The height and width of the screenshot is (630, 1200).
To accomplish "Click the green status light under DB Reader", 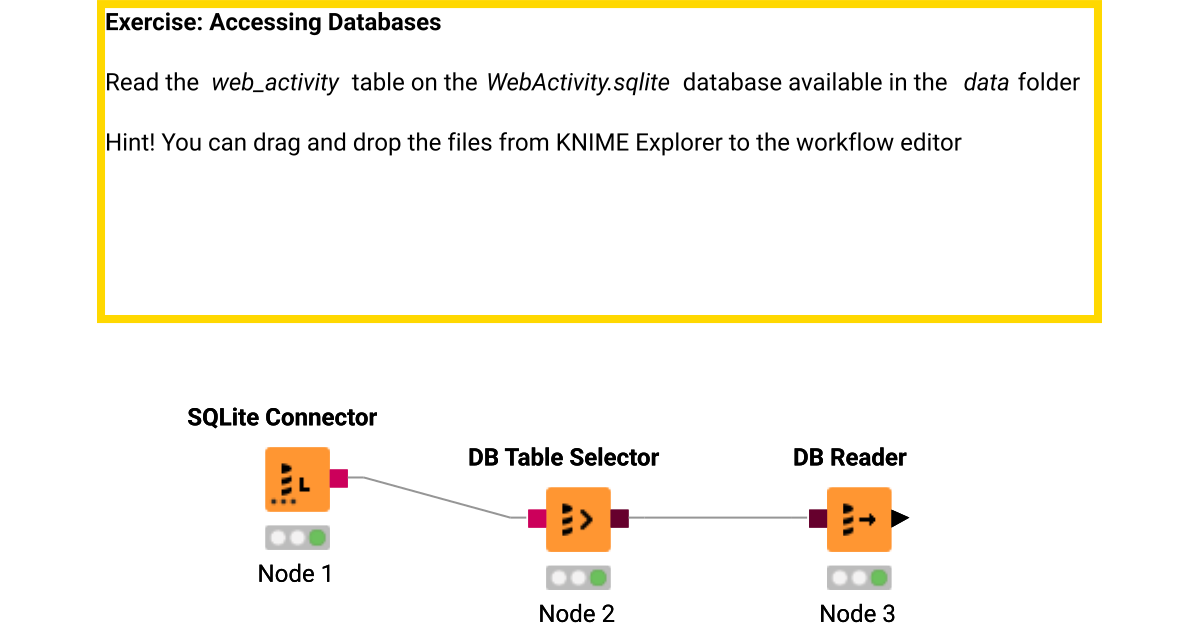I will pos(879,577).
